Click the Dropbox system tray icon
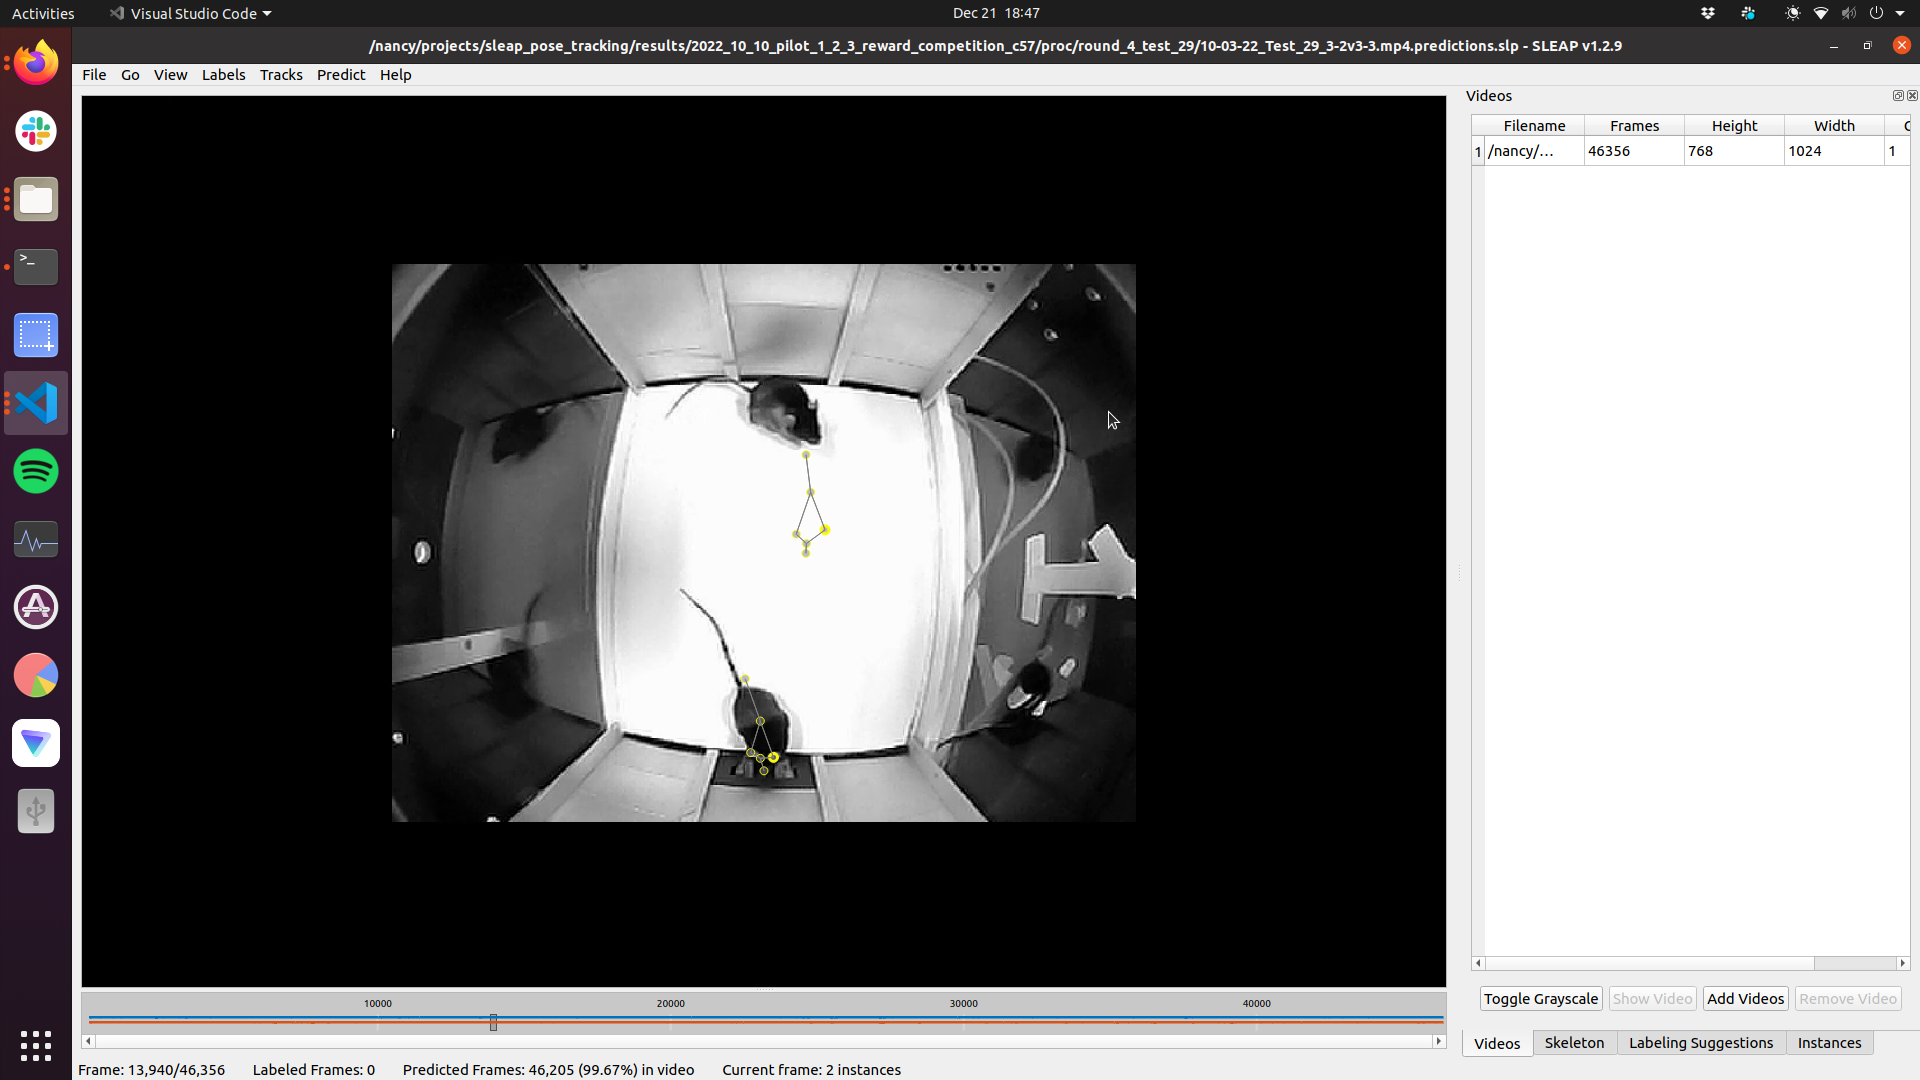 coord(1707,13)
